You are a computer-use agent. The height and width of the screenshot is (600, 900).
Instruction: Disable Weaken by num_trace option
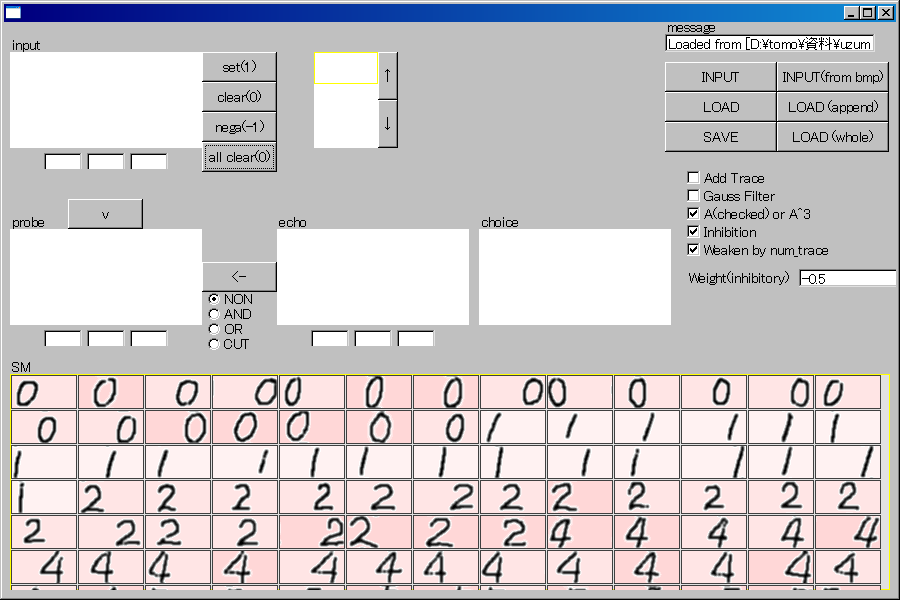point(694,250)
